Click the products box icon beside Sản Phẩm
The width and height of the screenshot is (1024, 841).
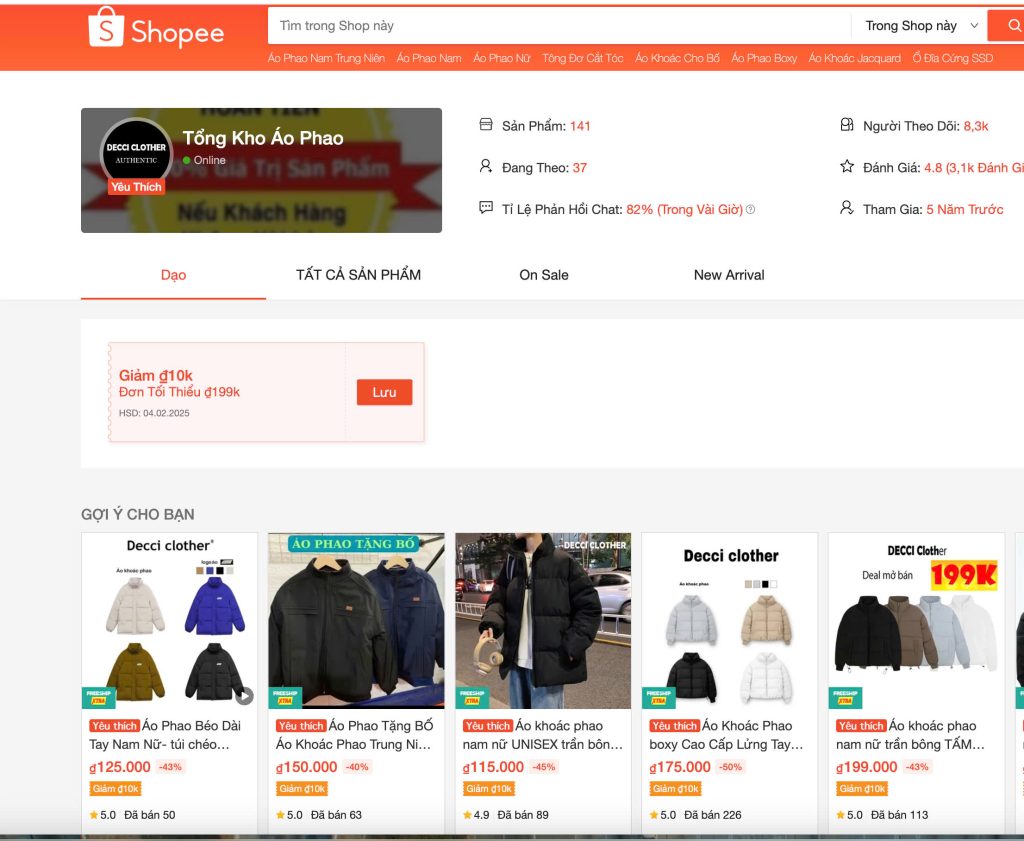[x=486, y=125]
